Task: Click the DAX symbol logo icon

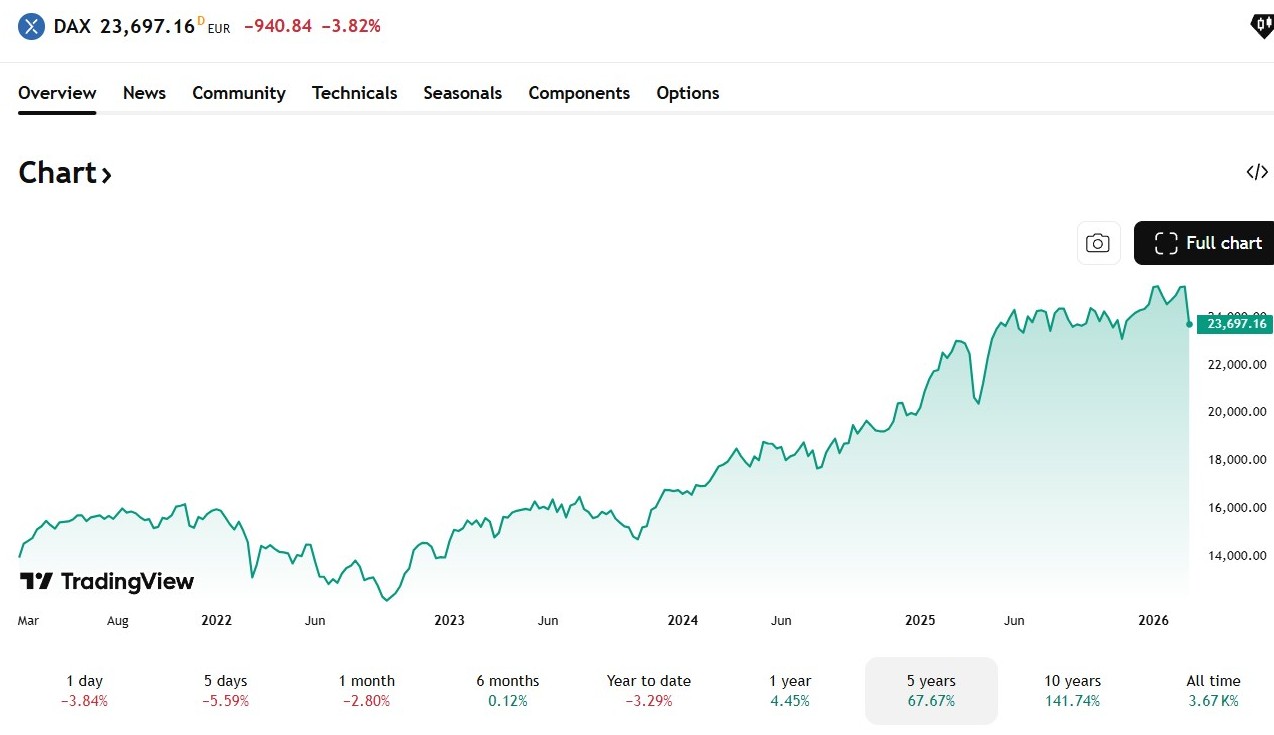Action: pyautogui.click(x=32, y=27)
